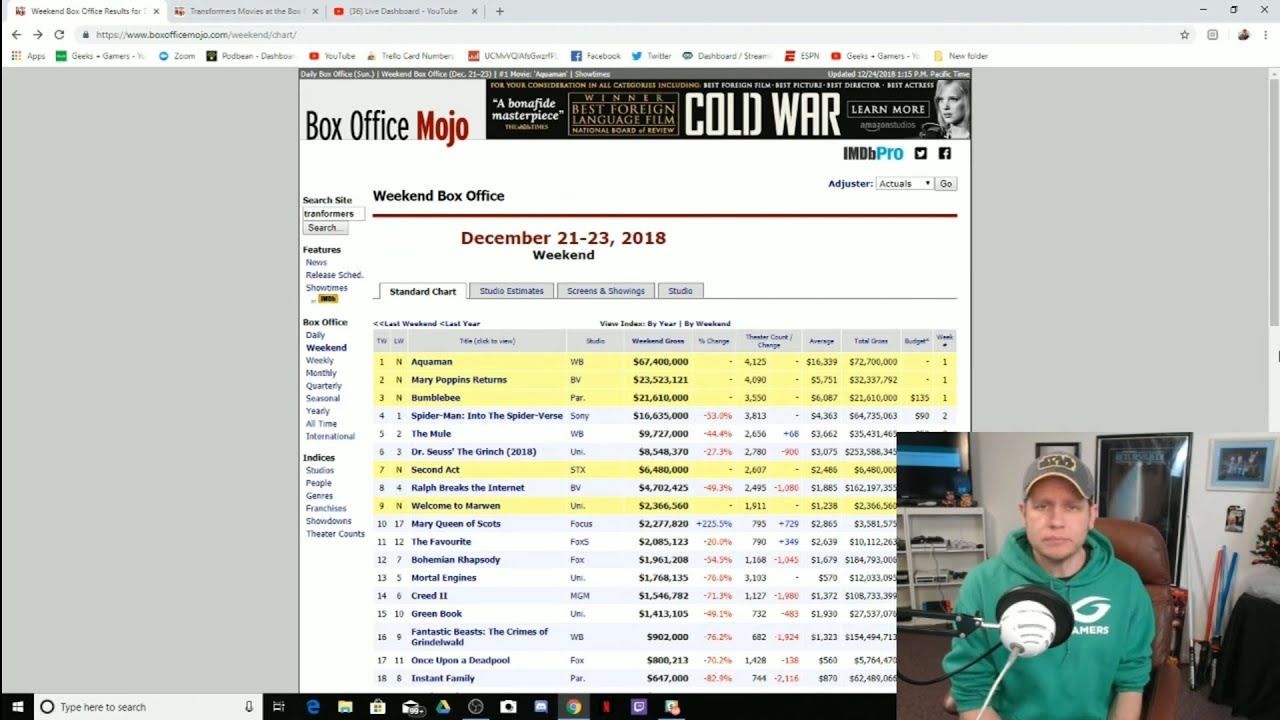The height and width of the screenshot is (720, 1280).
Task: Open Twitch from the taskbar
Action: pyautogui.click(x=639, y=707)
